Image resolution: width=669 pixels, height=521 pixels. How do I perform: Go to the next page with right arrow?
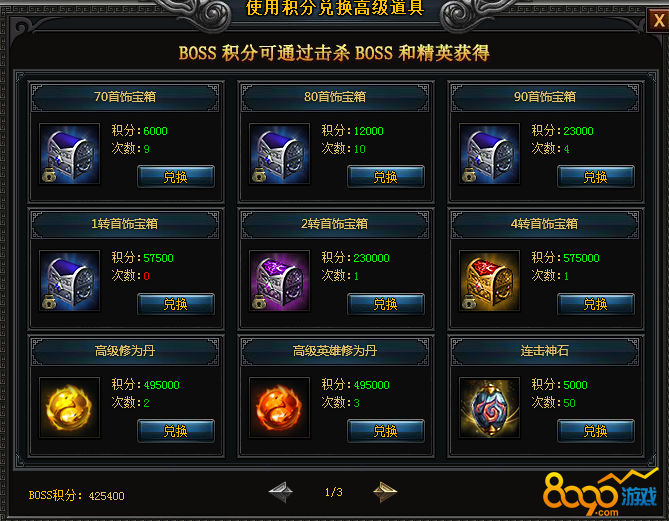click(385, 492)
